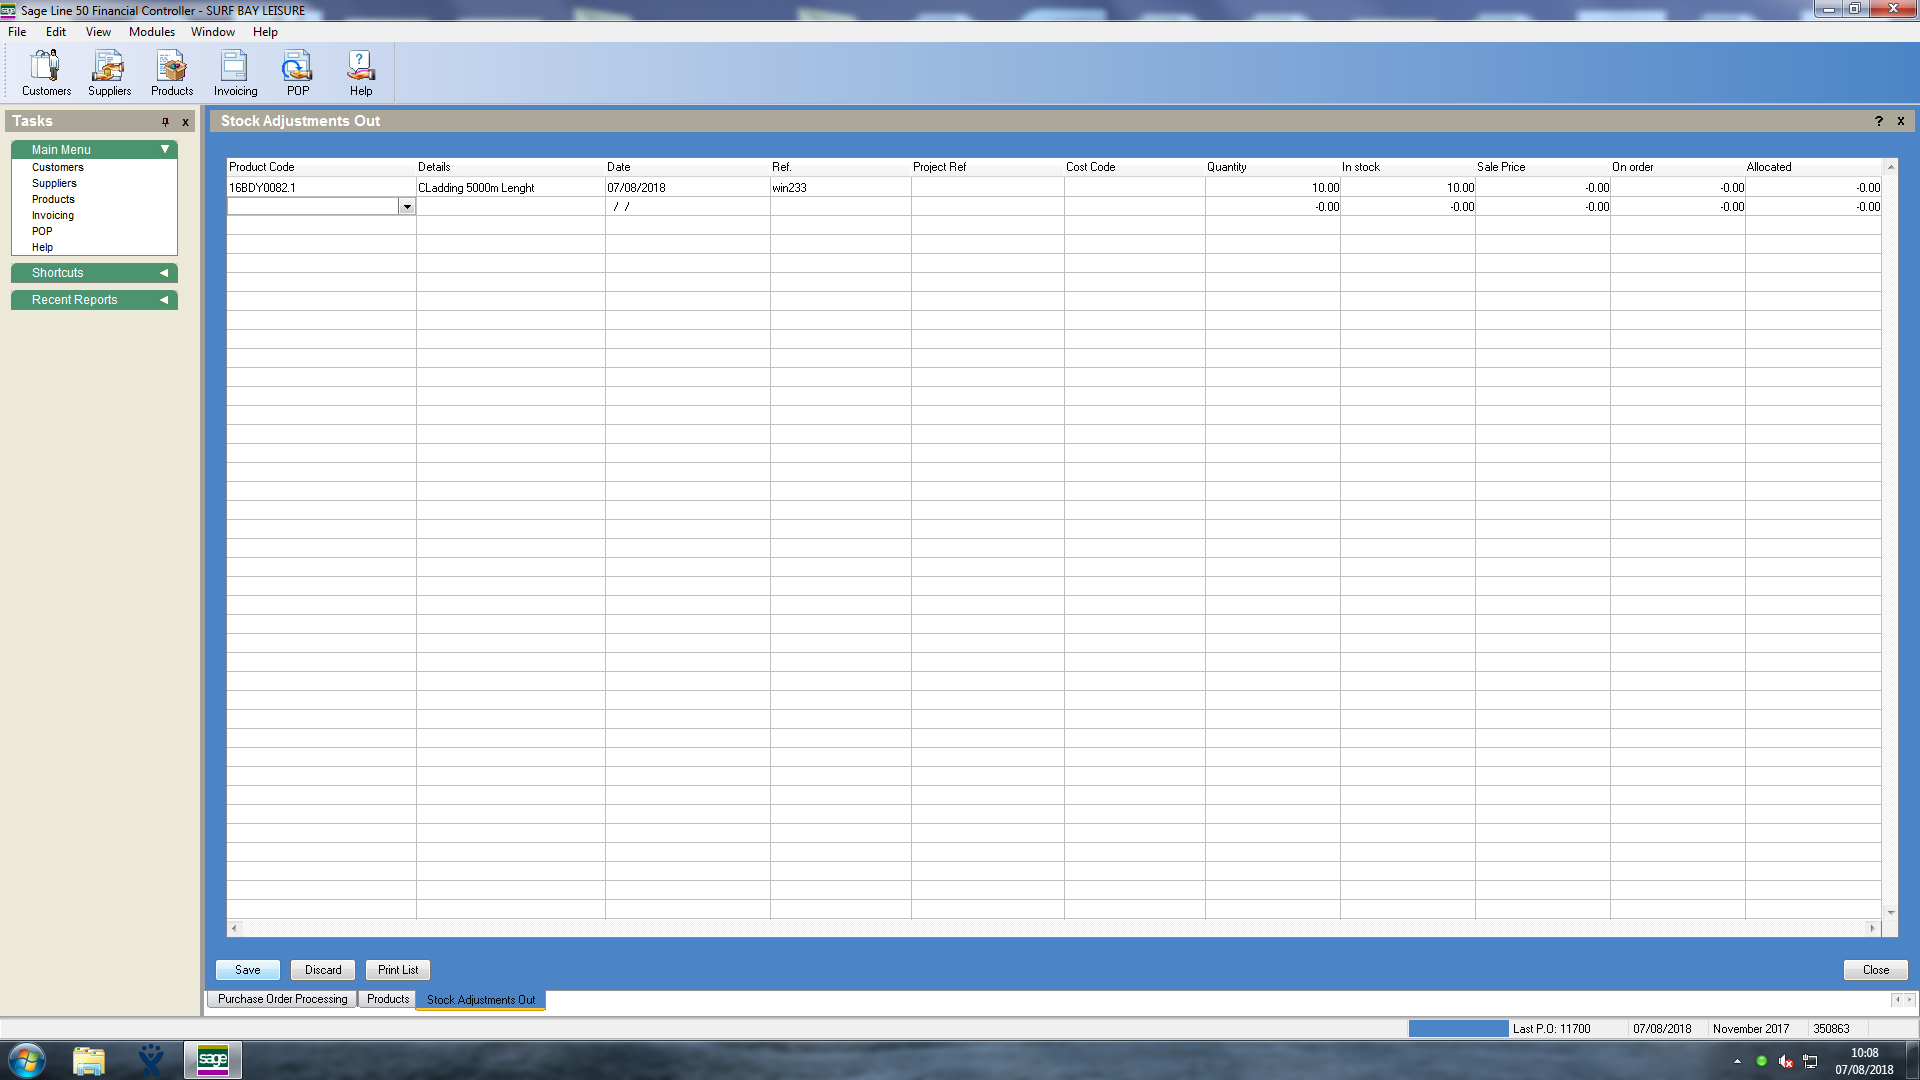Click the horizontal scrollbar's right arrow
1920x1080 pixels.
tap(1872, 928)
